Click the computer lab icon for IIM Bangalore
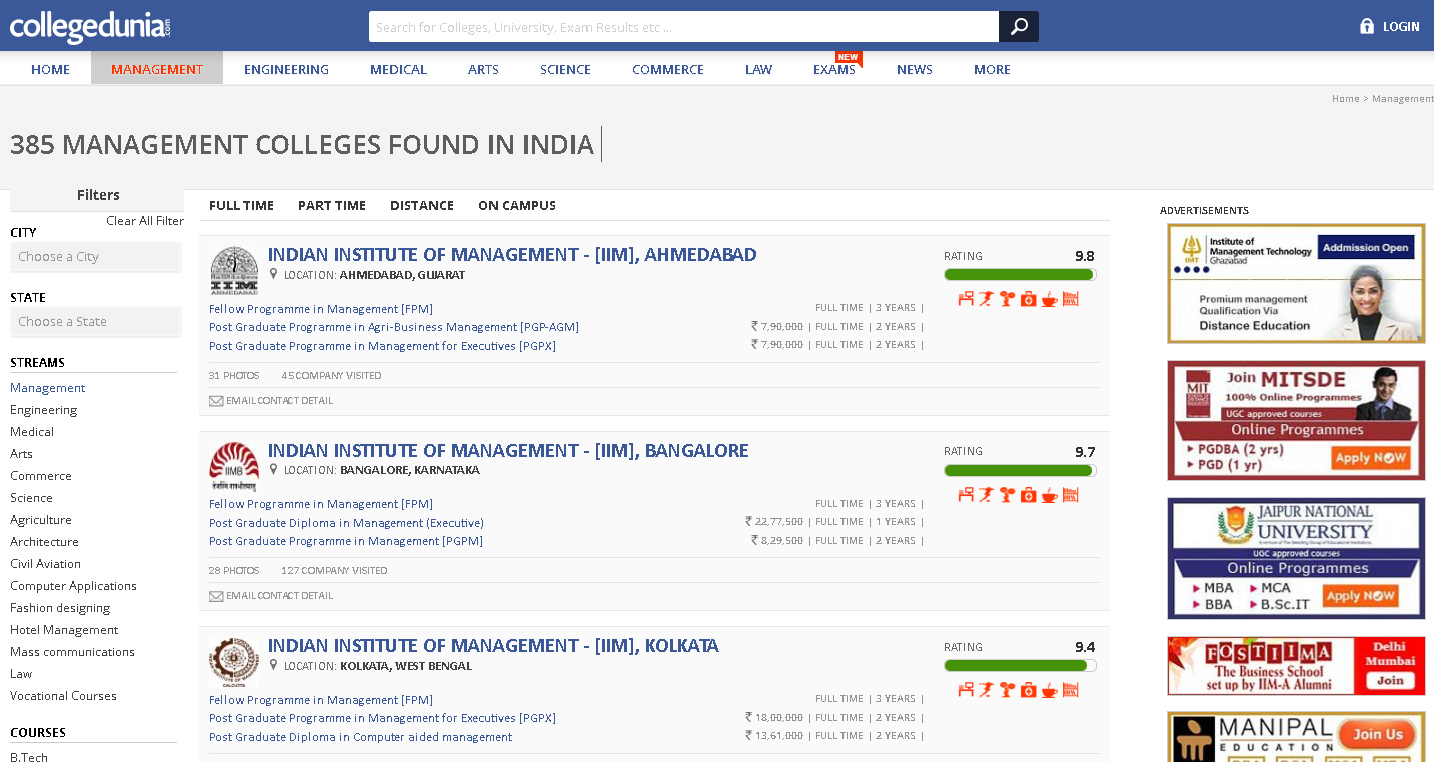Image resolution: width=1434 pixels, height=762 pixels. [966, 494]
